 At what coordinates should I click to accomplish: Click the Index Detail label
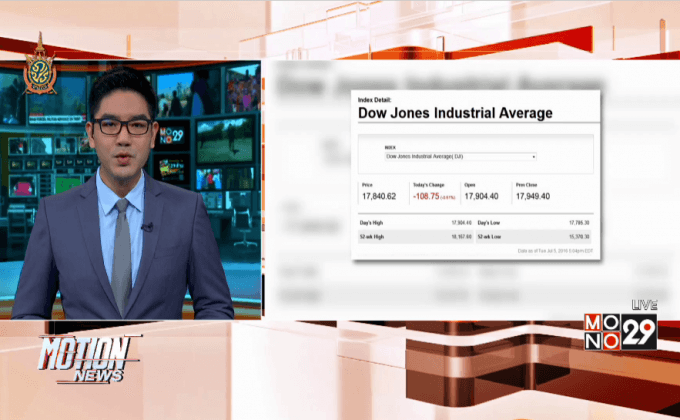374,100
